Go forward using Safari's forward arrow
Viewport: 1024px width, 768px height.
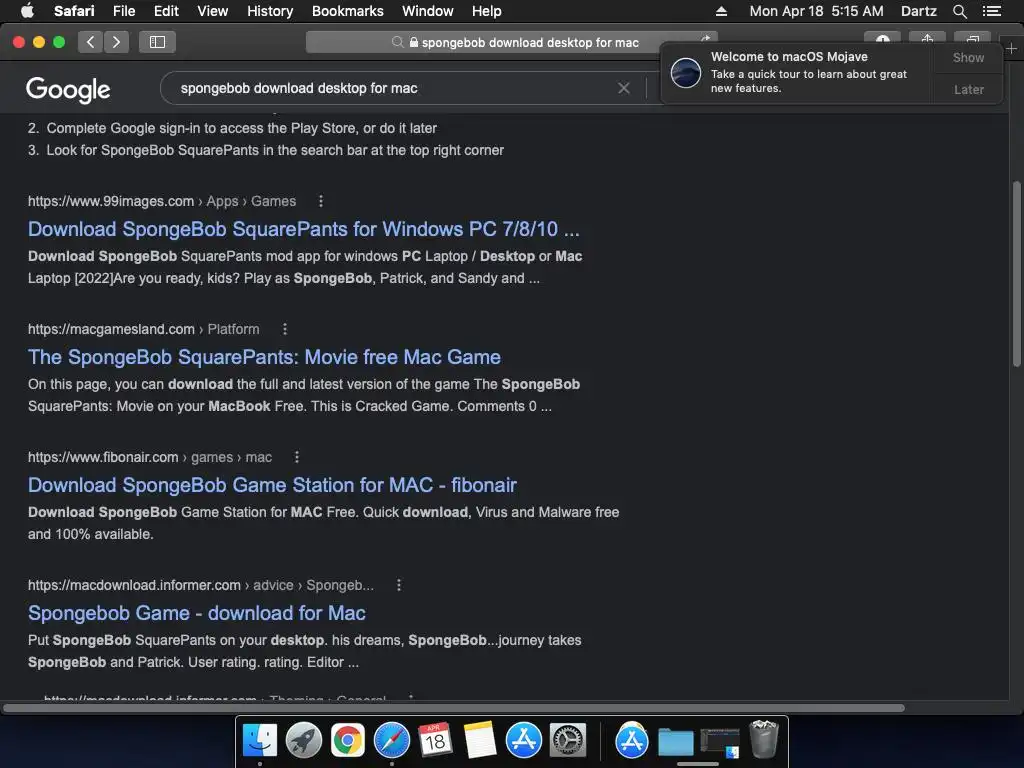[x=116, y=42]
